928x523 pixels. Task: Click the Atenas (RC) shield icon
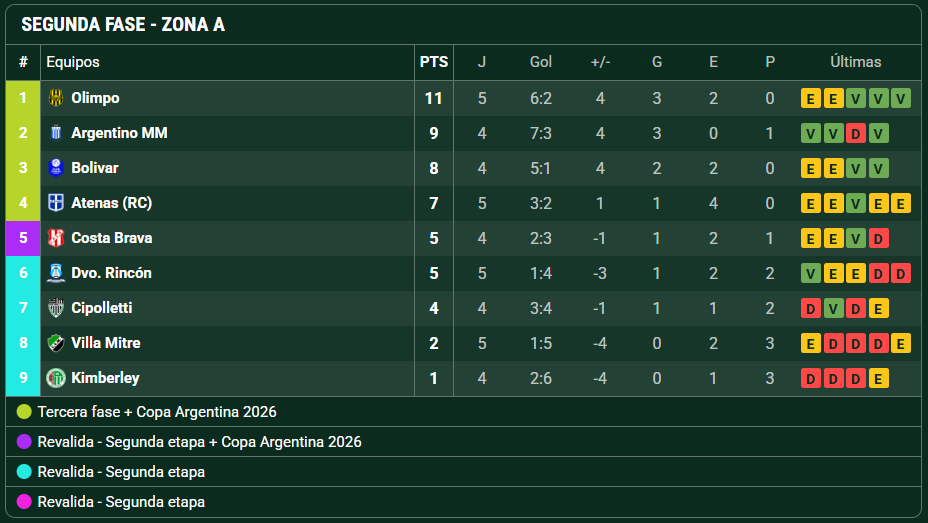(x=56, y=203)
